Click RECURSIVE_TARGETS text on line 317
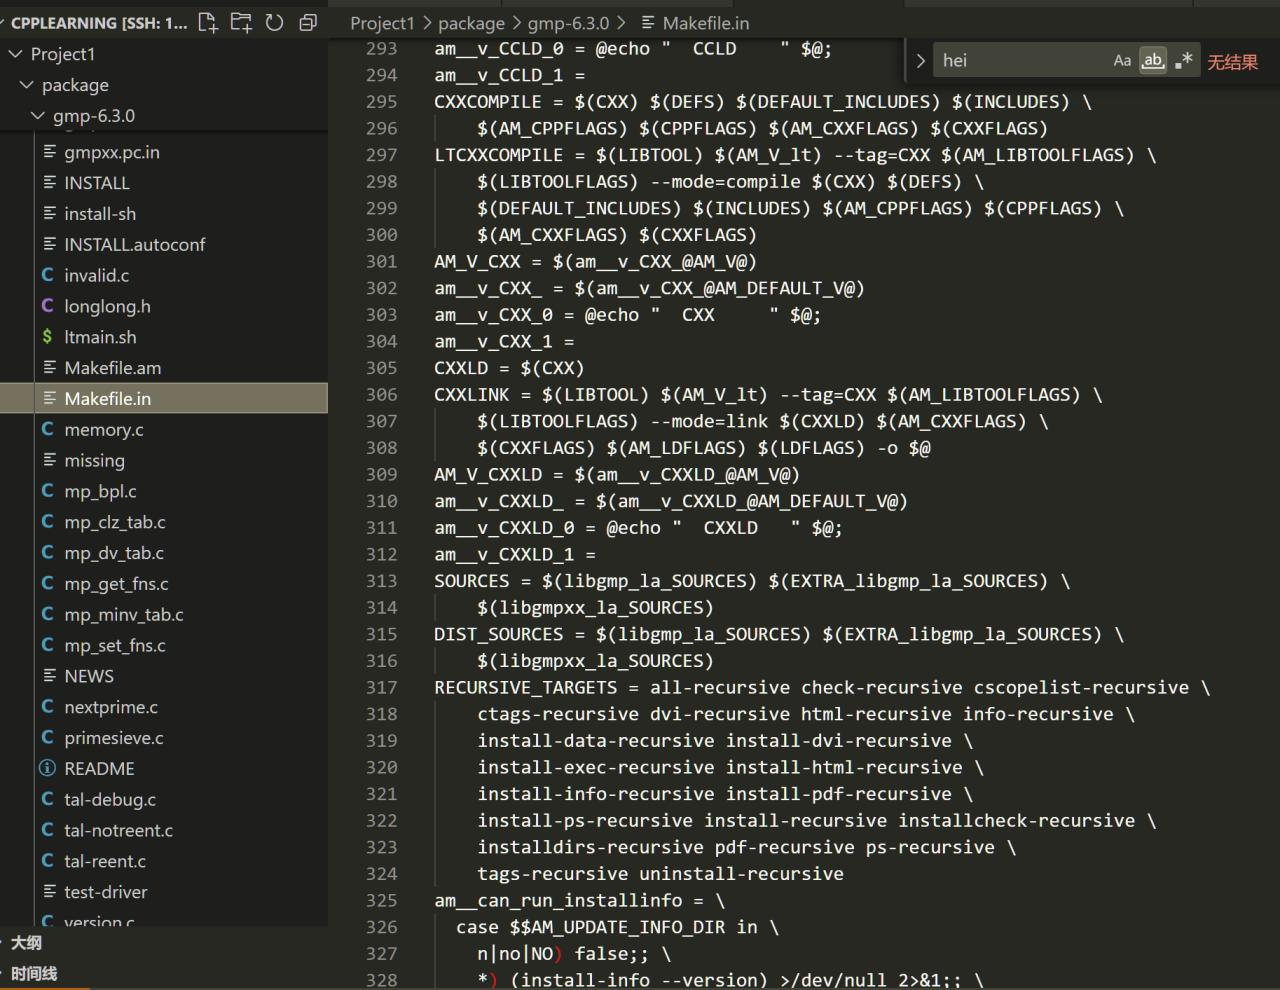Screen dimensions: 1280x990 coord(526,687)
